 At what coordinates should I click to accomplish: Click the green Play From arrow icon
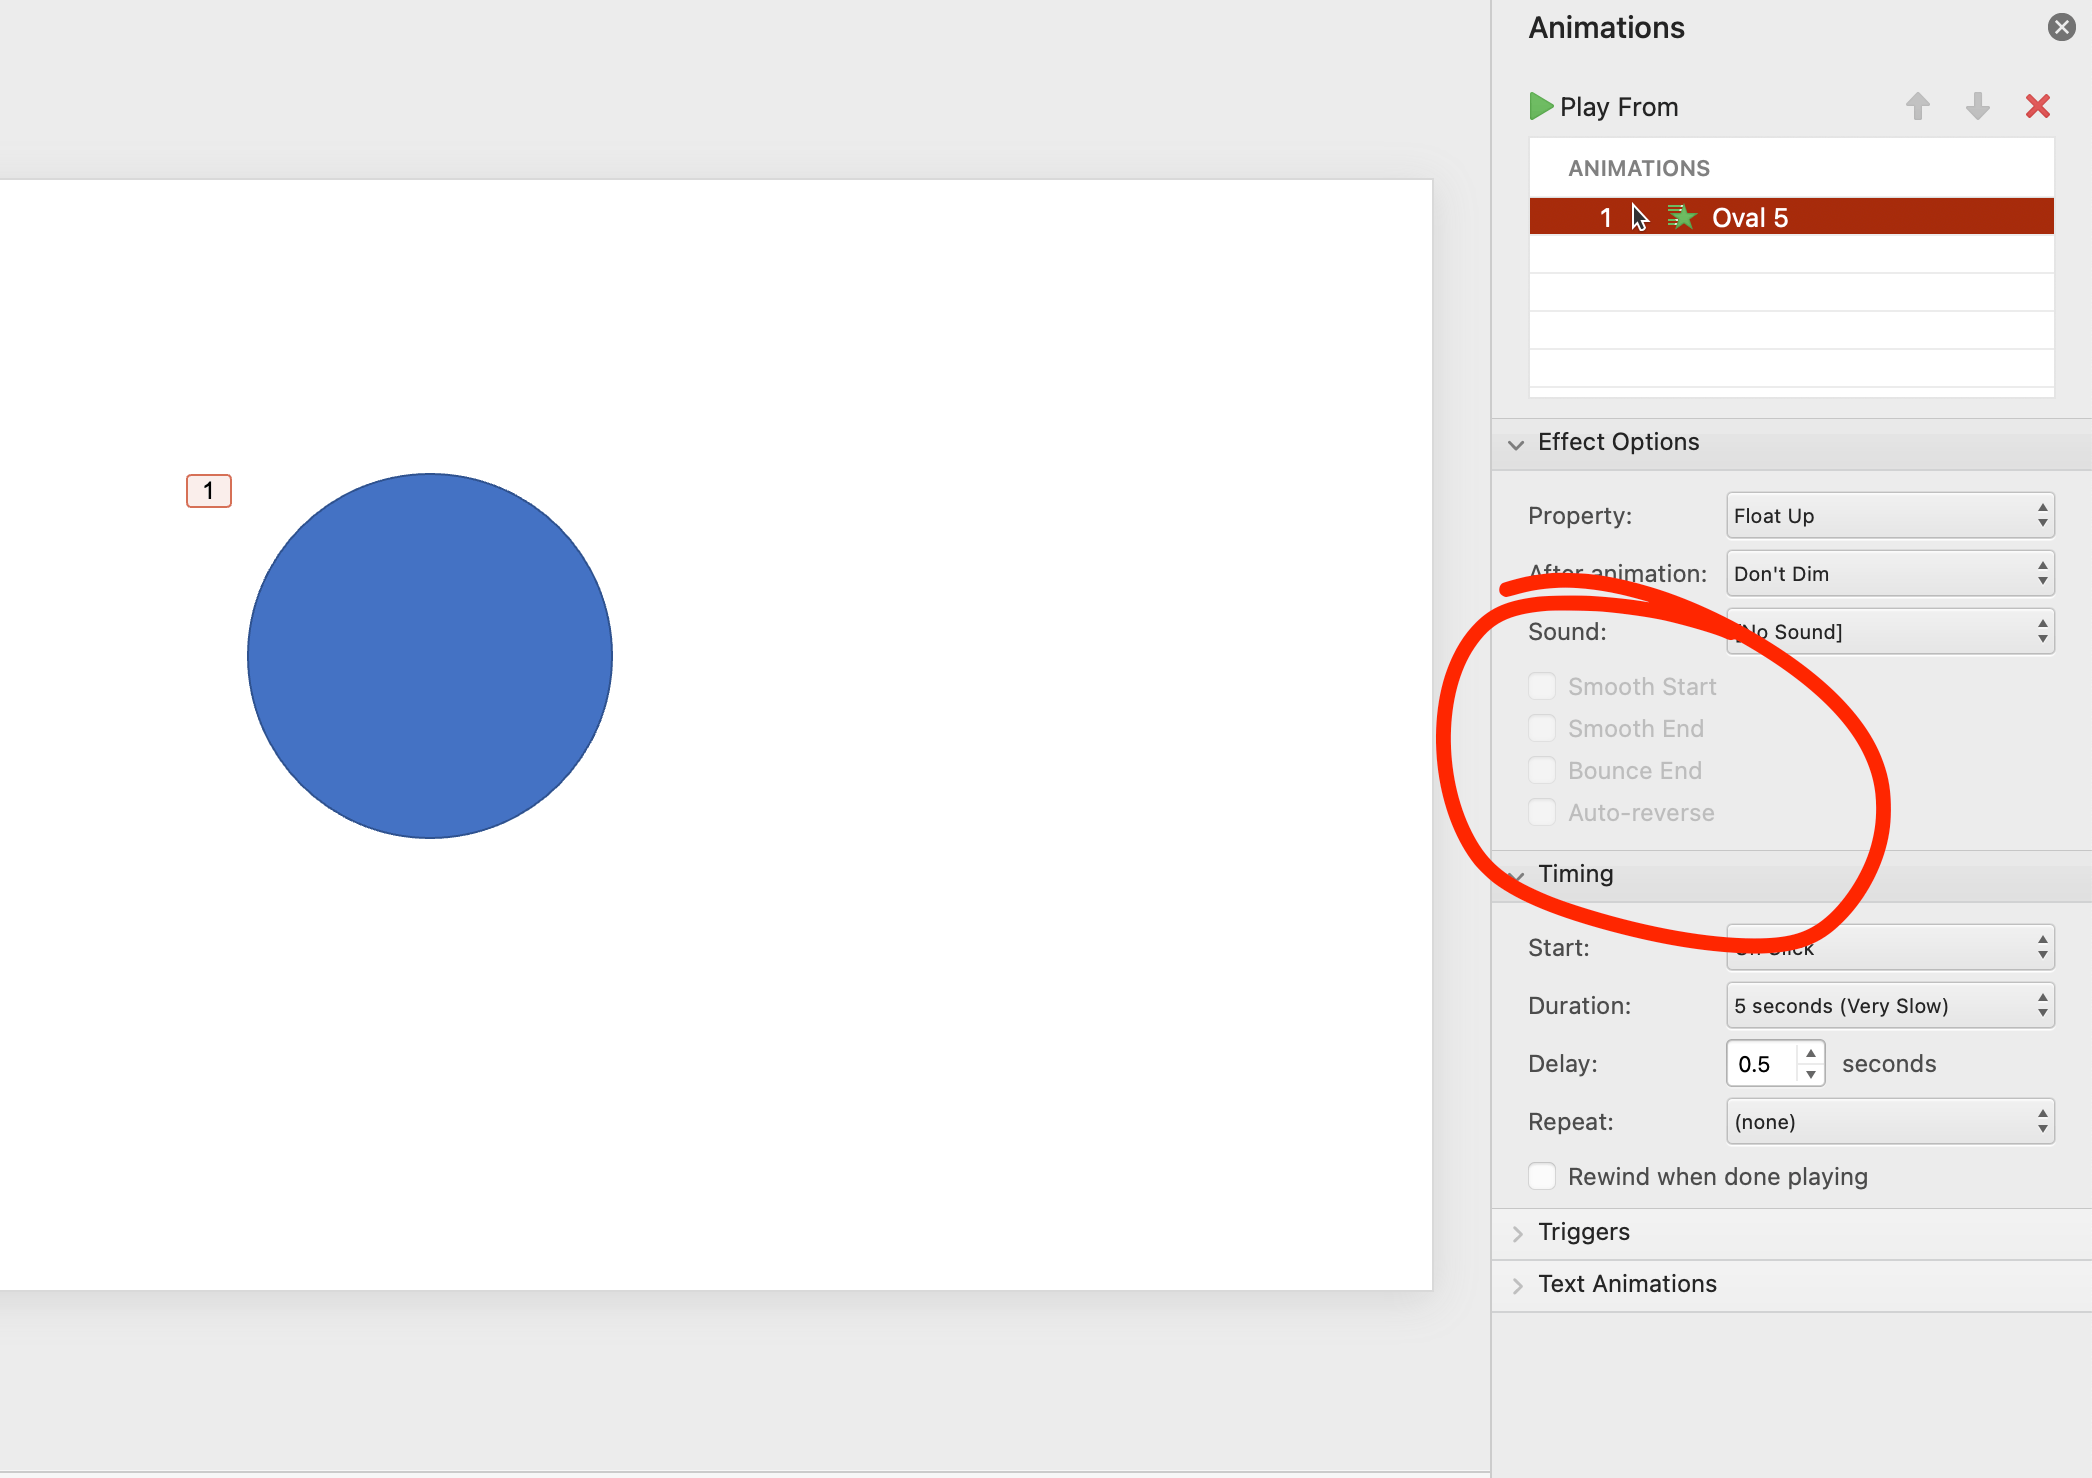tap(1540, 106)
